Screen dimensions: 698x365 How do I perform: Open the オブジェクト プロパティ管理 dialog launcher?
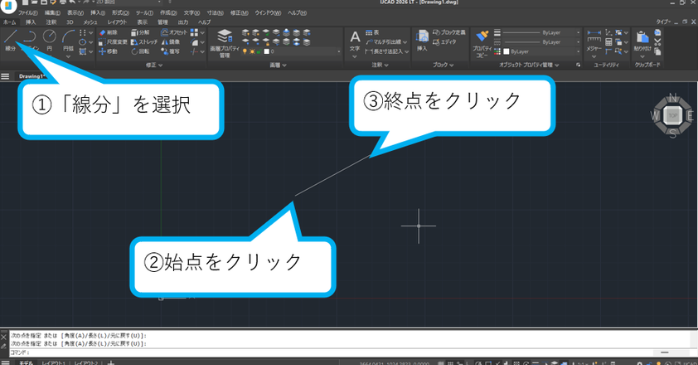point(578,65)
